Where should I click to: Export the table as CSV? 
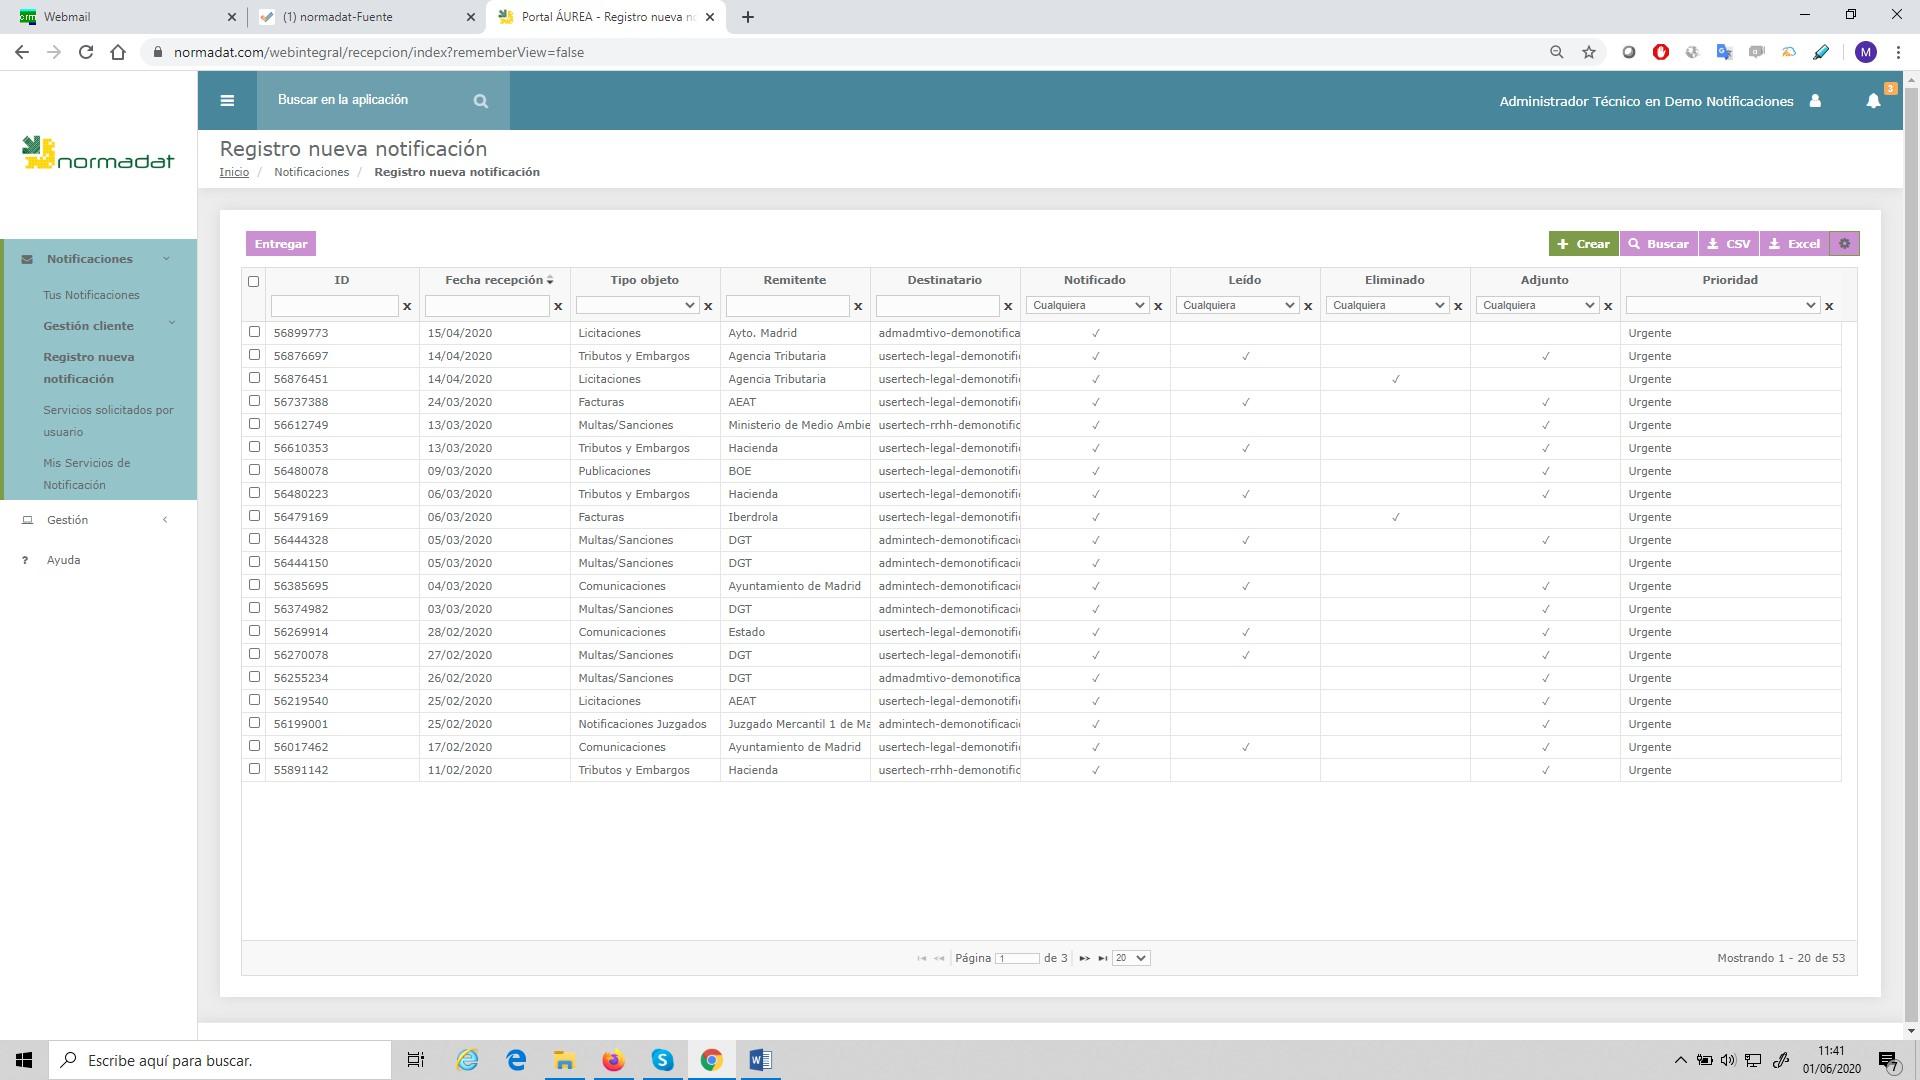coord(1728,244)
